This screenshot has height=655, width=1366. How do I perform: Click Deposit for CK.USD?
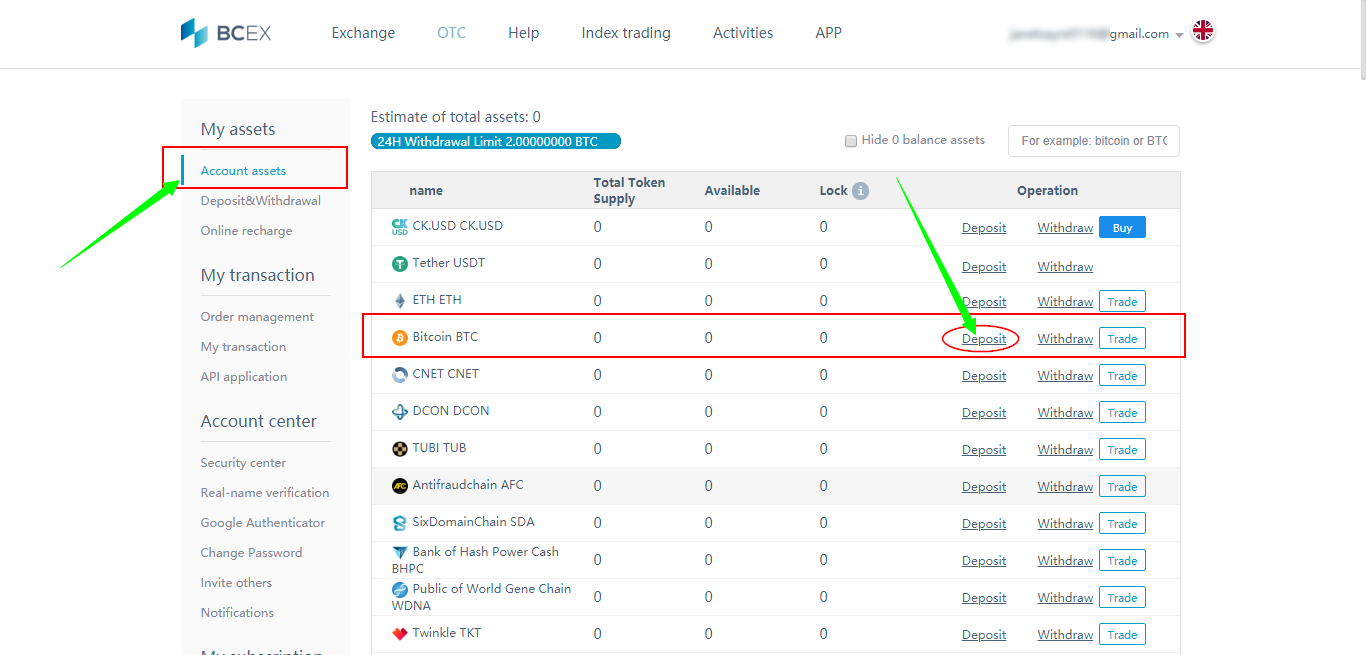[x=984, y=228]
